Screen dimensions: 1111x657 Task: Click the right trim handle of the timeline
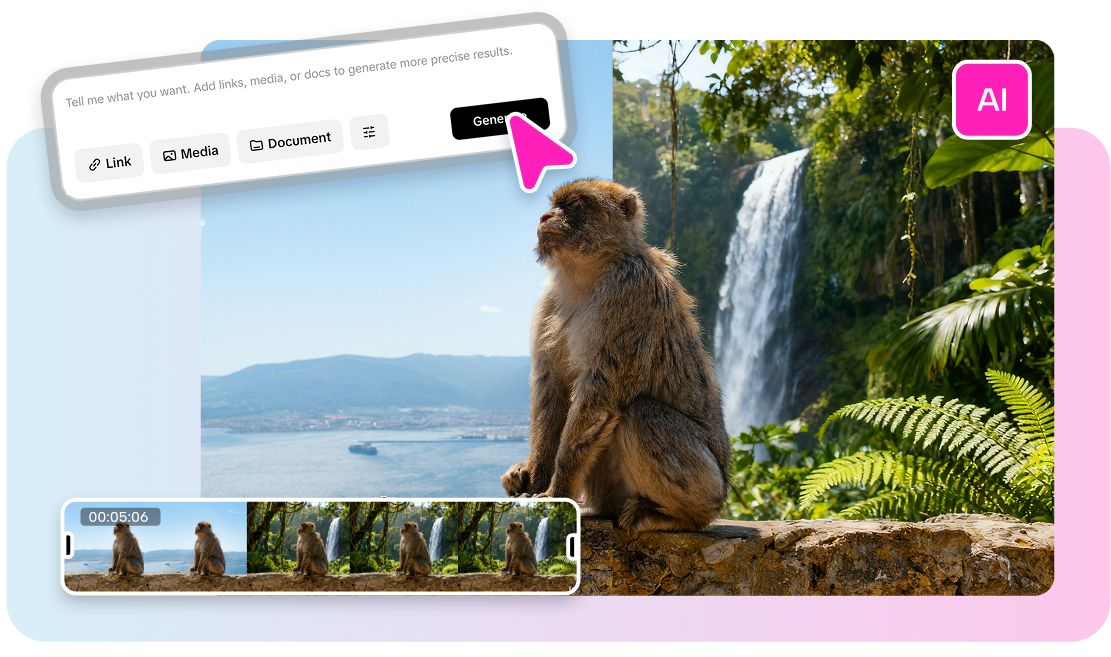[x=571, y=545]
